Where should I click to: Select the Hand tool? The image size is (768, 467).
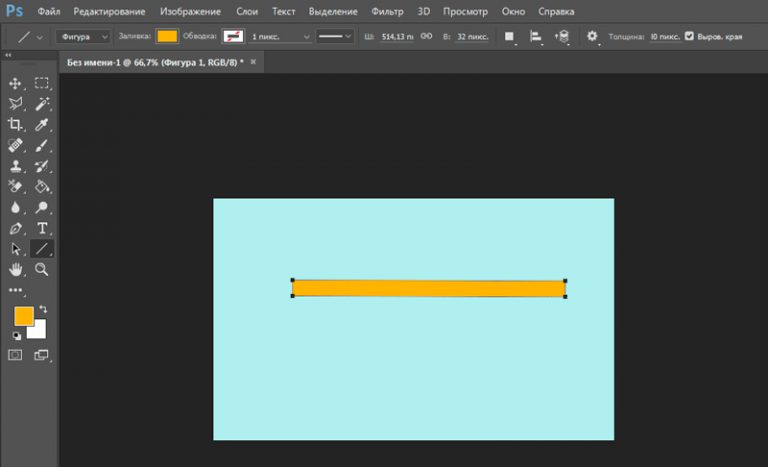[x=15, y=270]
